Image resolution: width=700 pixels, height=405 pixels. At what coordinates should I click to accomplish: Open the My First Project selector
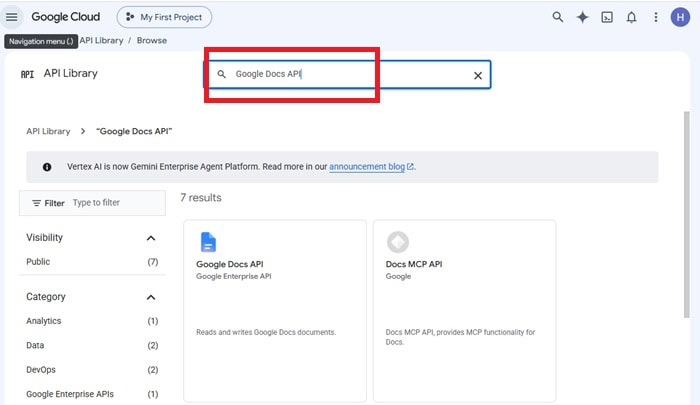tap(164, 17)
